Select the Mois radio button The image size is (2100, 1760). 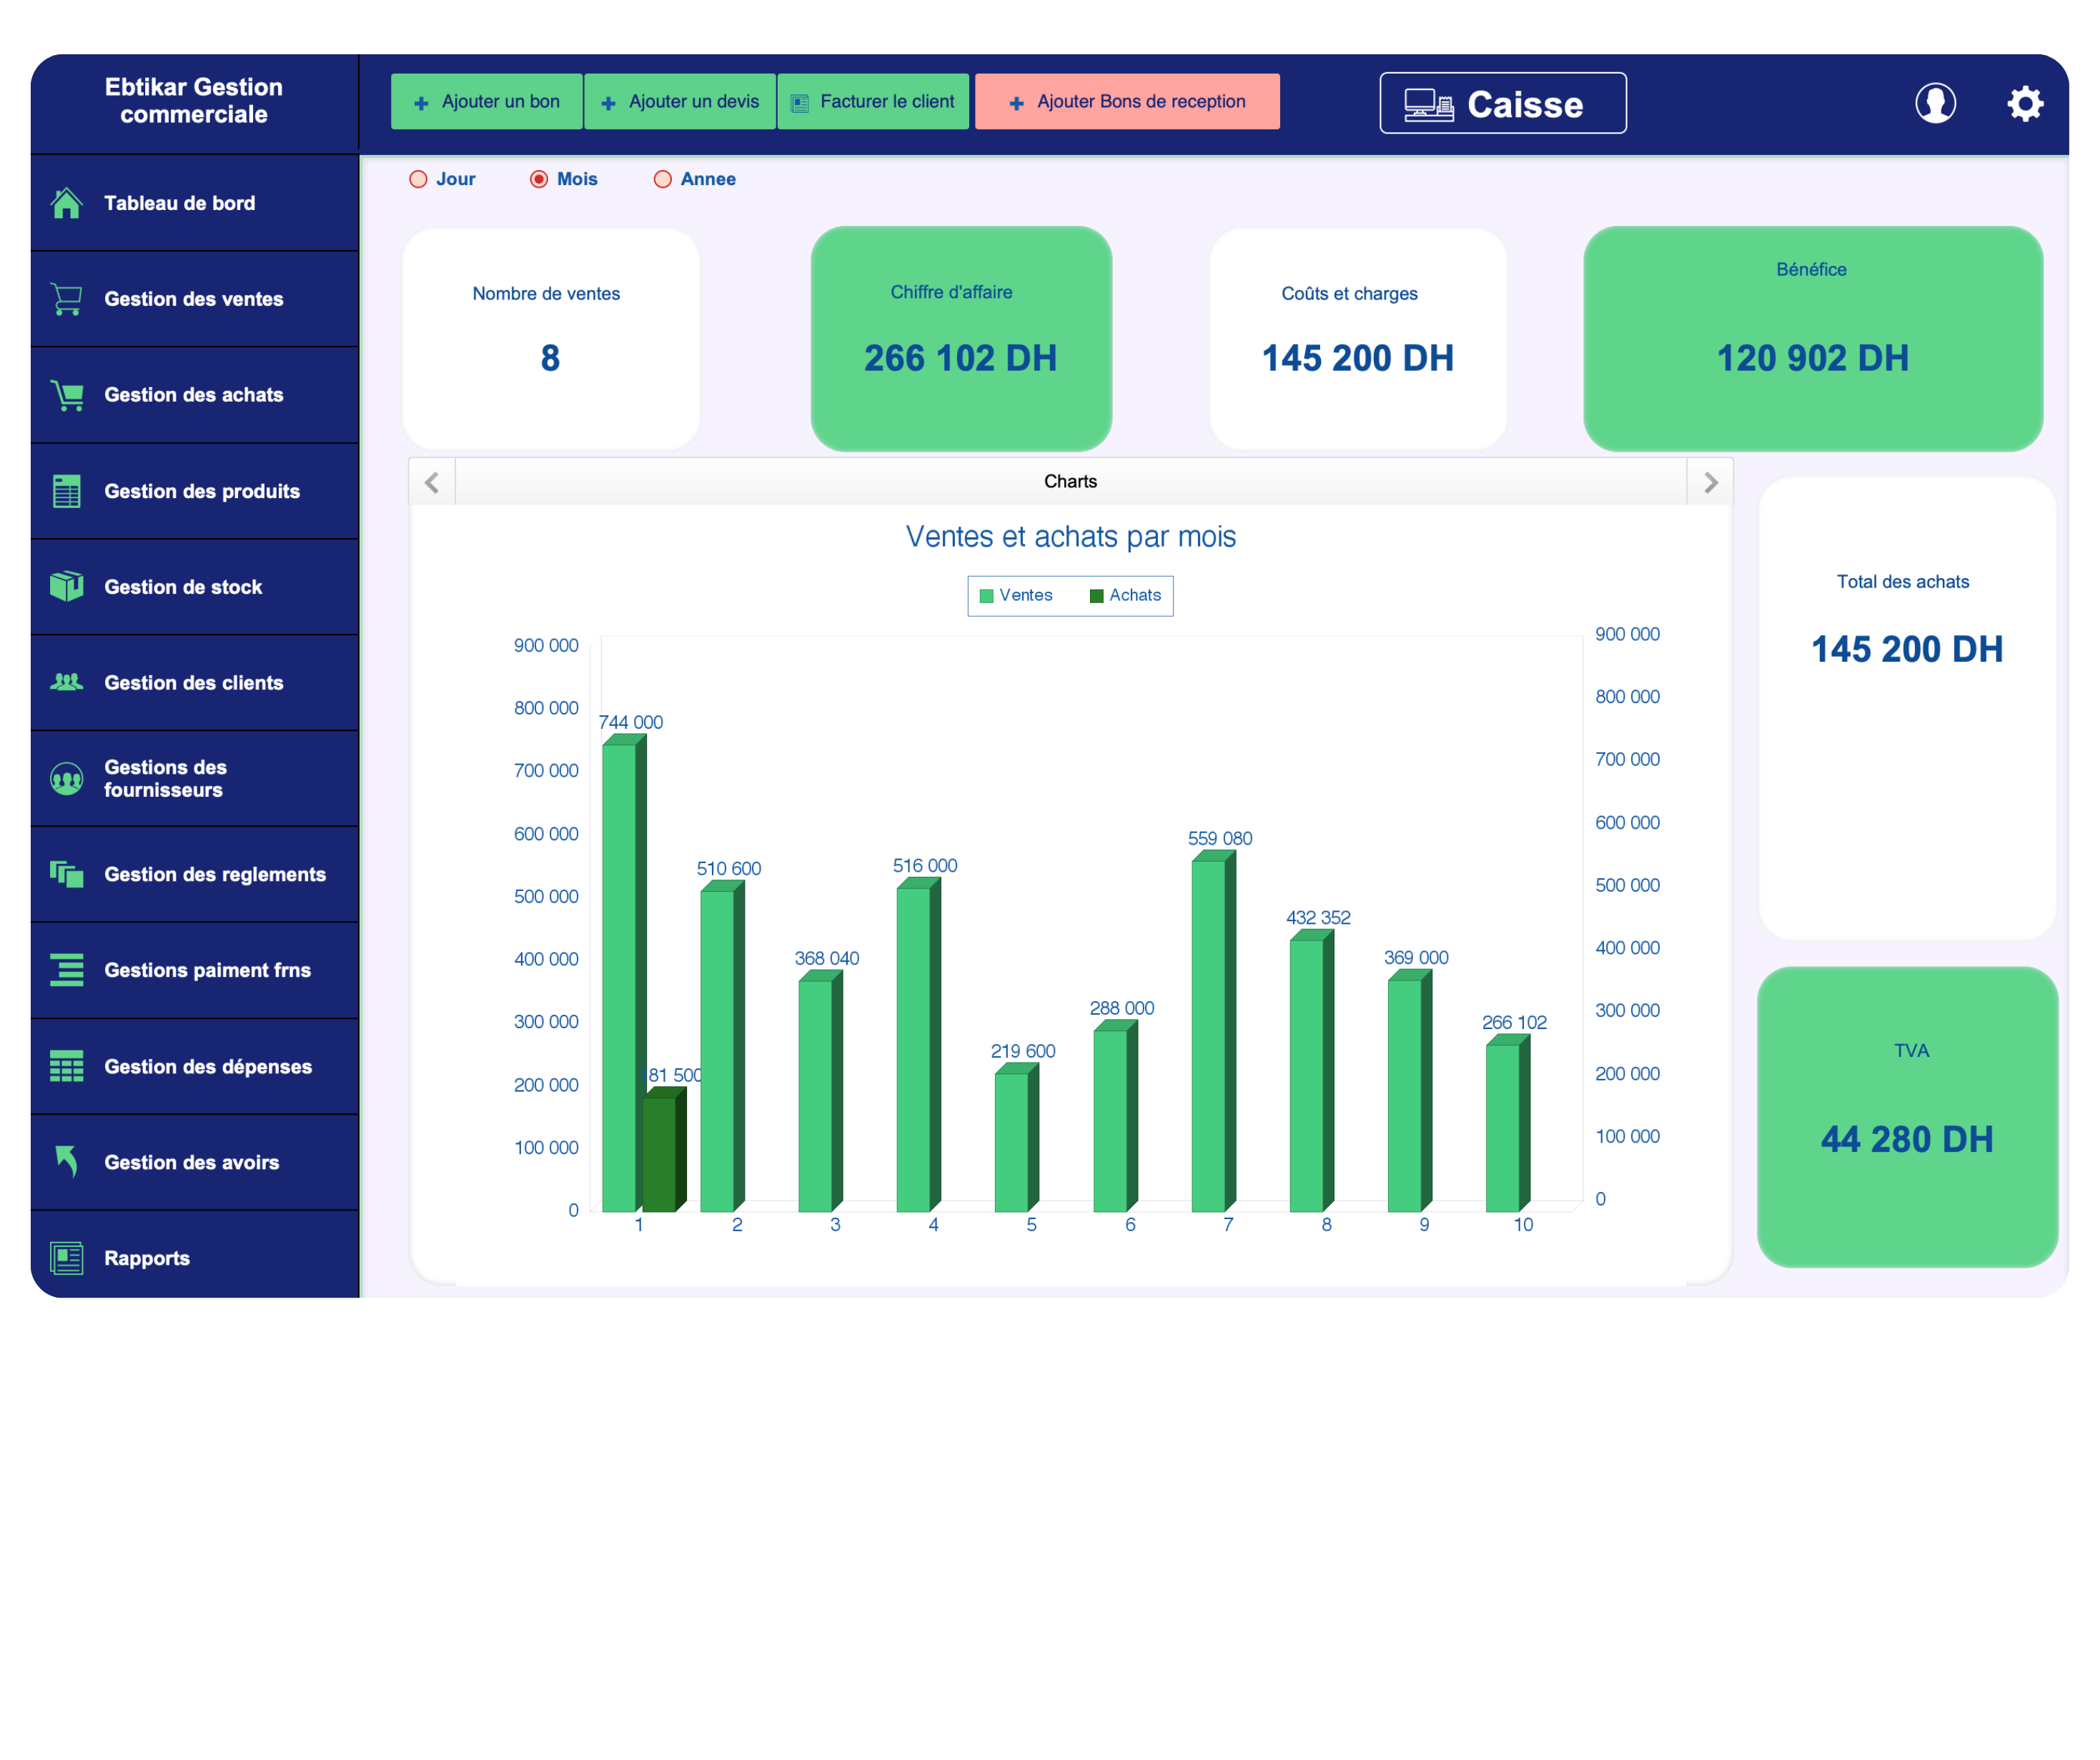(539, 179)
